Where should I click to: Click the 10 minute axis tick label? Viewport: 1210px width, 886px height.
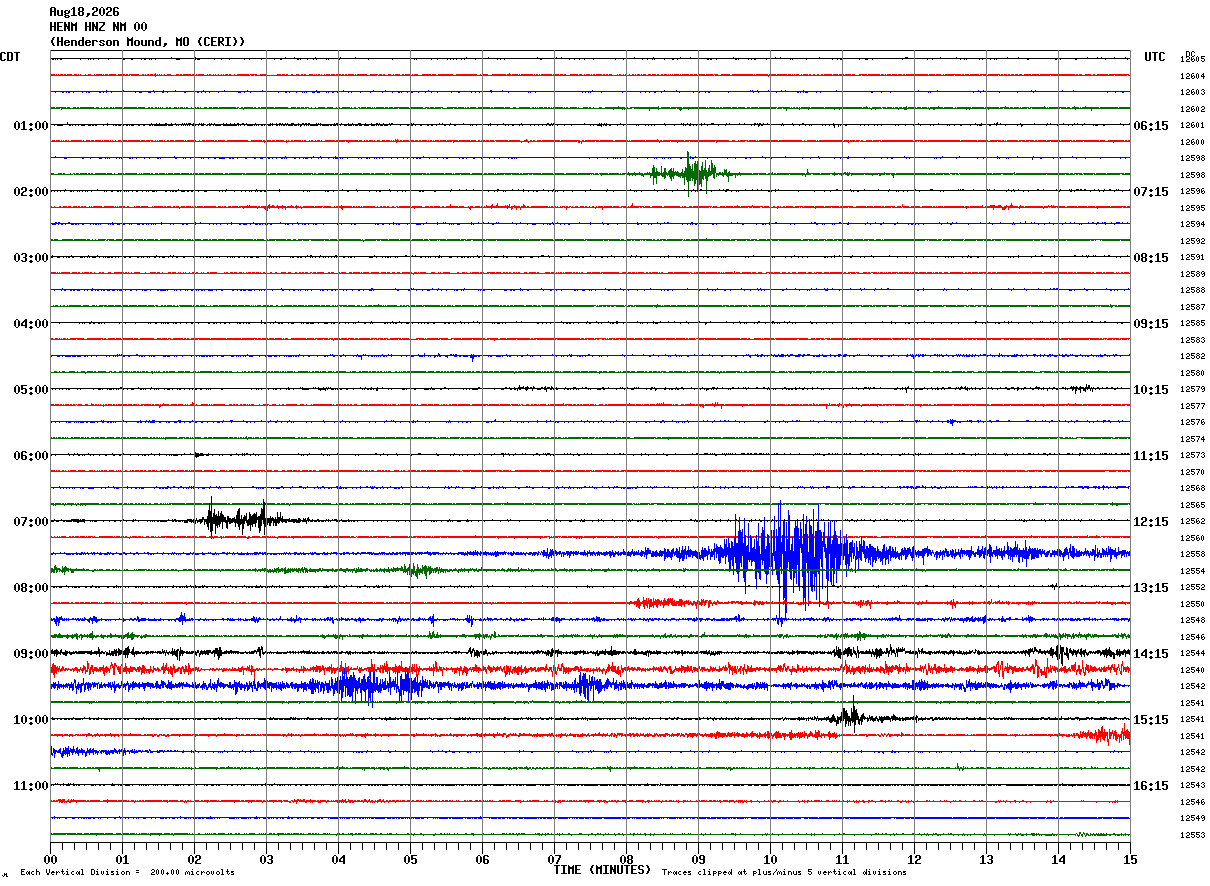pyautogui.click(x=770, y=860)
